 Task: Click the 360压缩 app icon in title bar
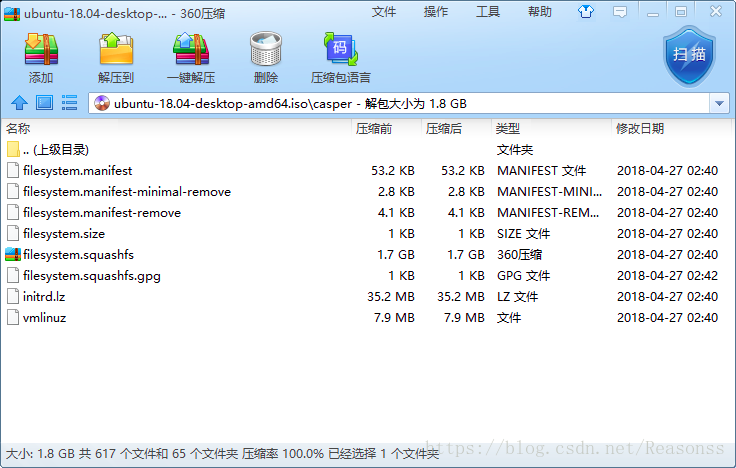[12, 14]
